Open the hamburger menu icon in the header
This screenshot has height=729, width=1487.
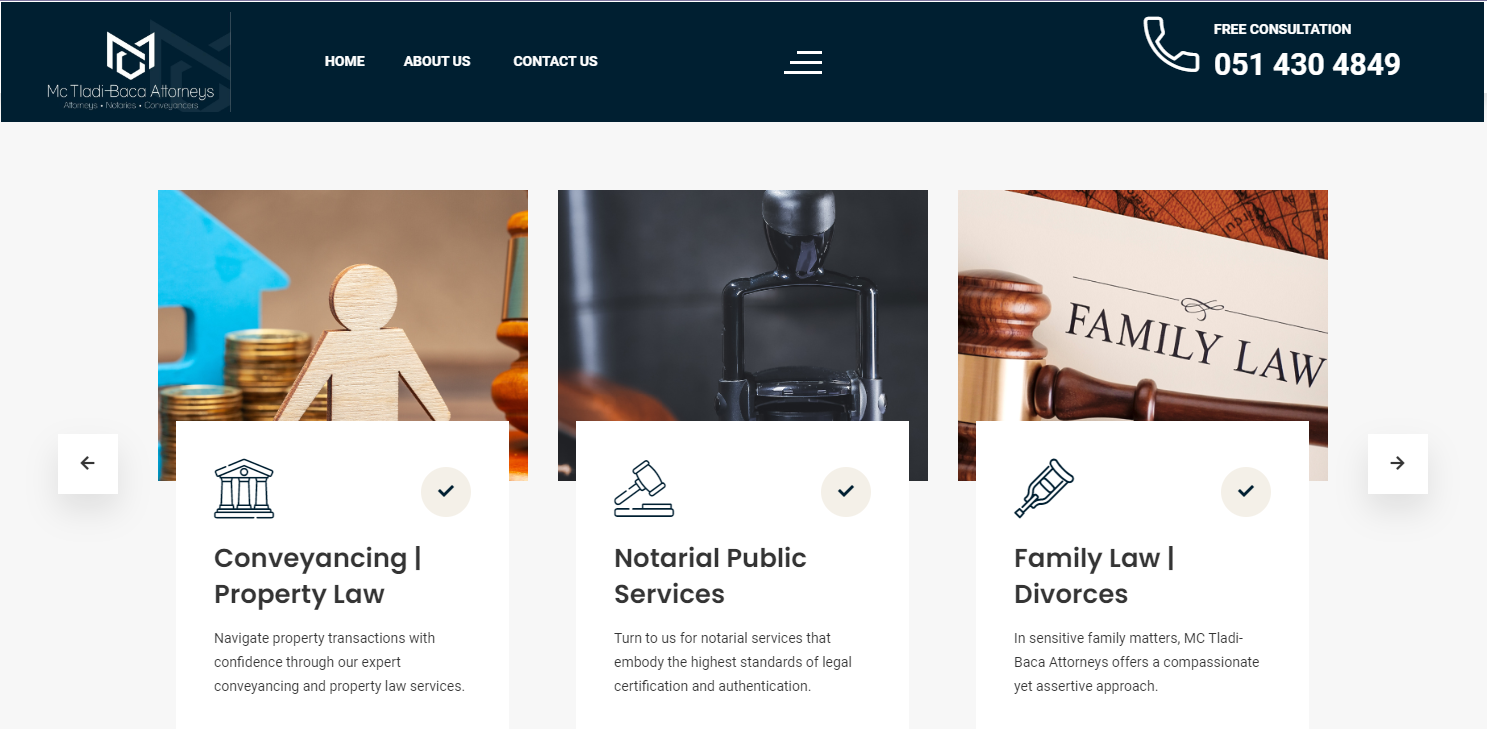tap(803, 62)
